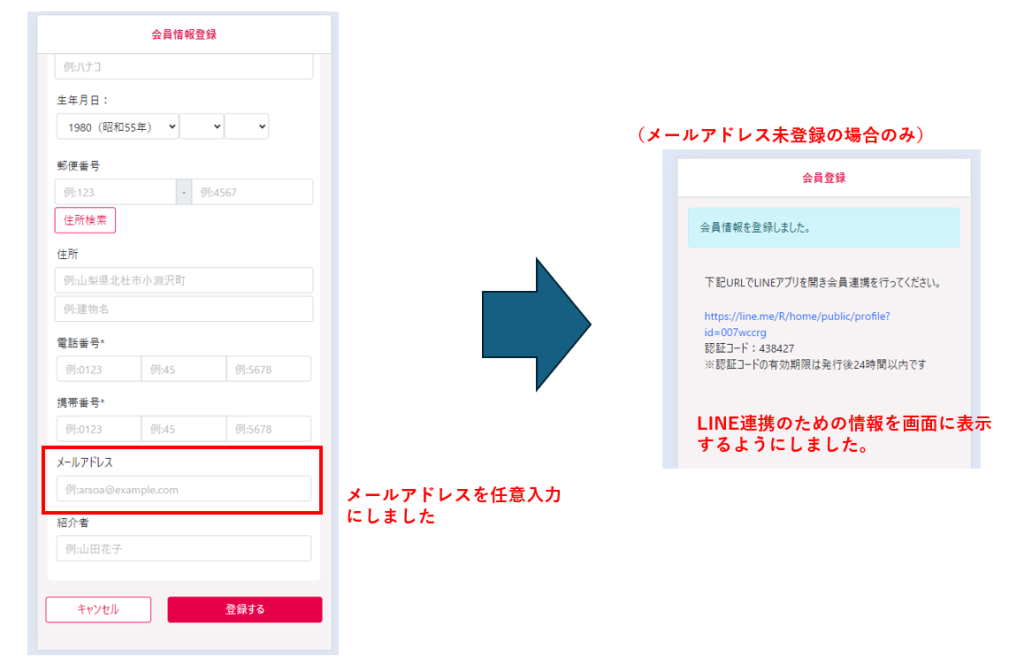1024x672 pixels.
Task: Open the line.me profile URL link
Action: pos(796,323)
